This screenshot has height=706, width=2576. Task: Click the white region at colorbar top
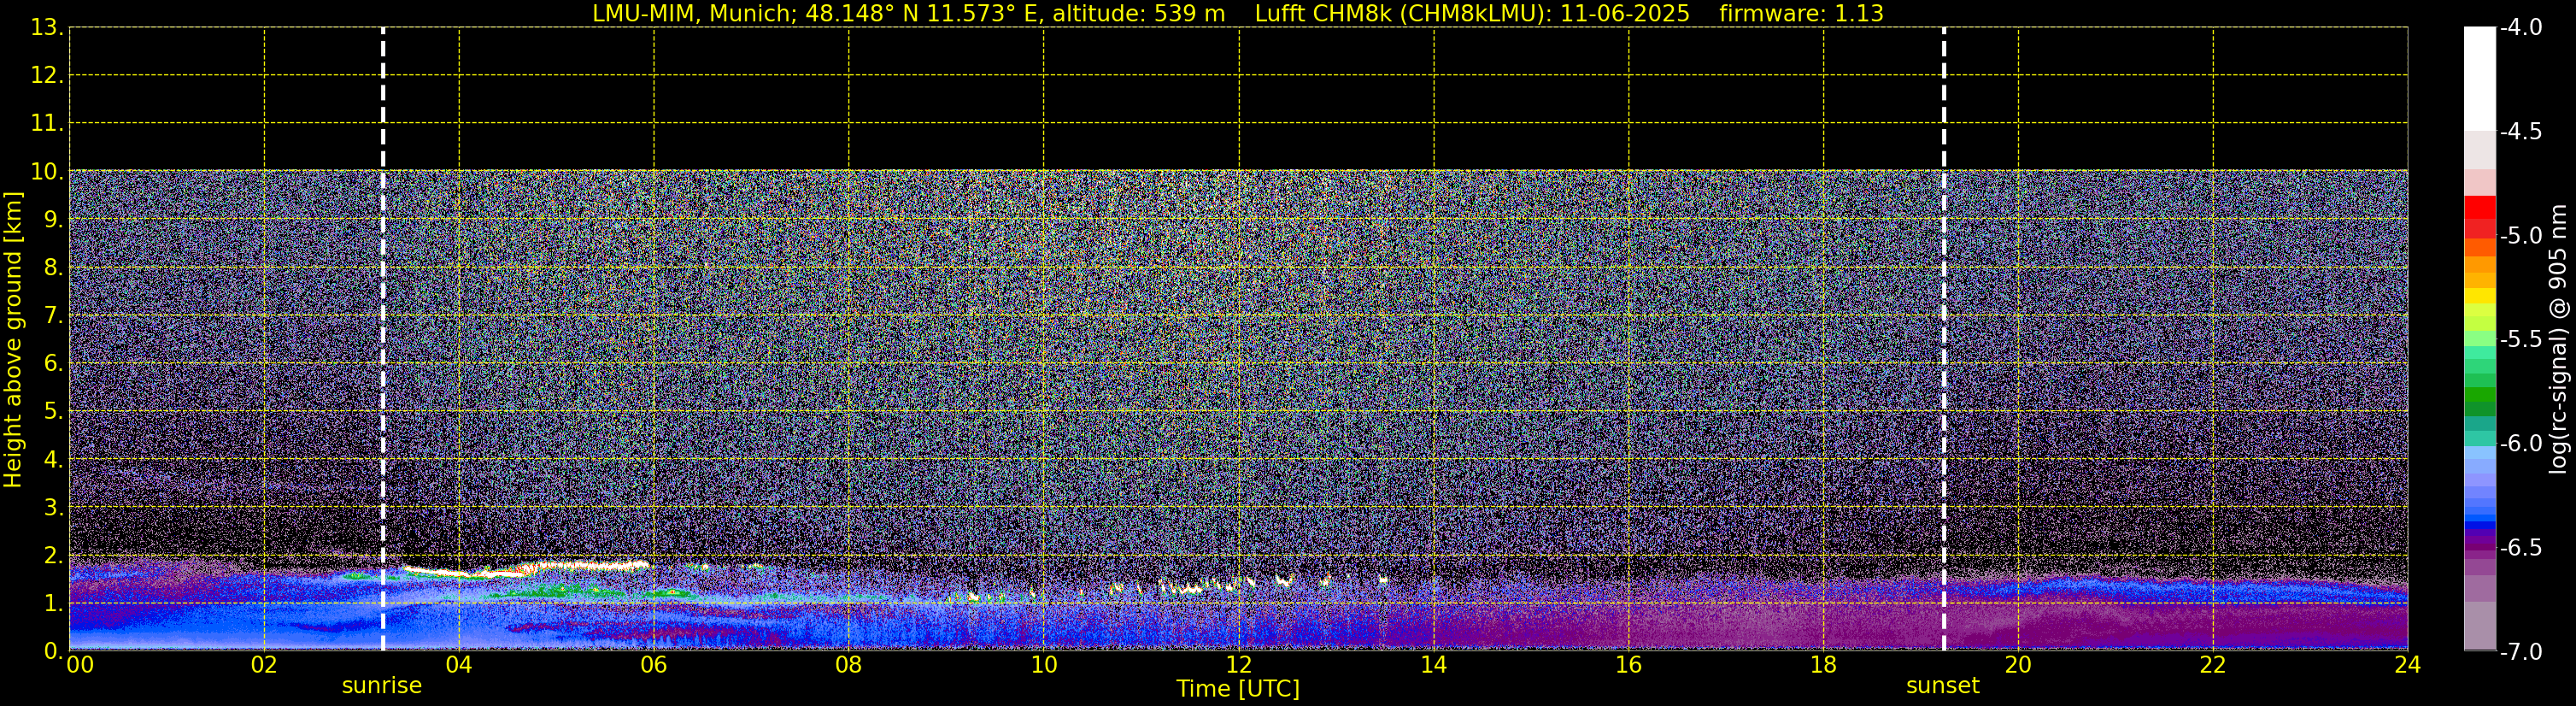pos(2480,78)
